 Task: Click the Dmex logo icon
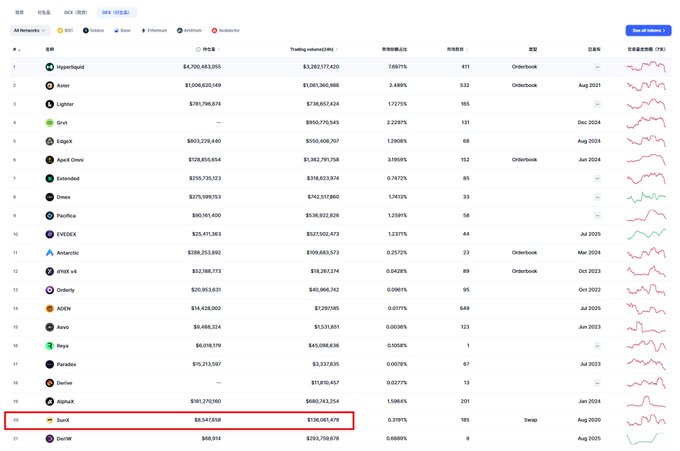pyautogui.click(x=49, y=197)
